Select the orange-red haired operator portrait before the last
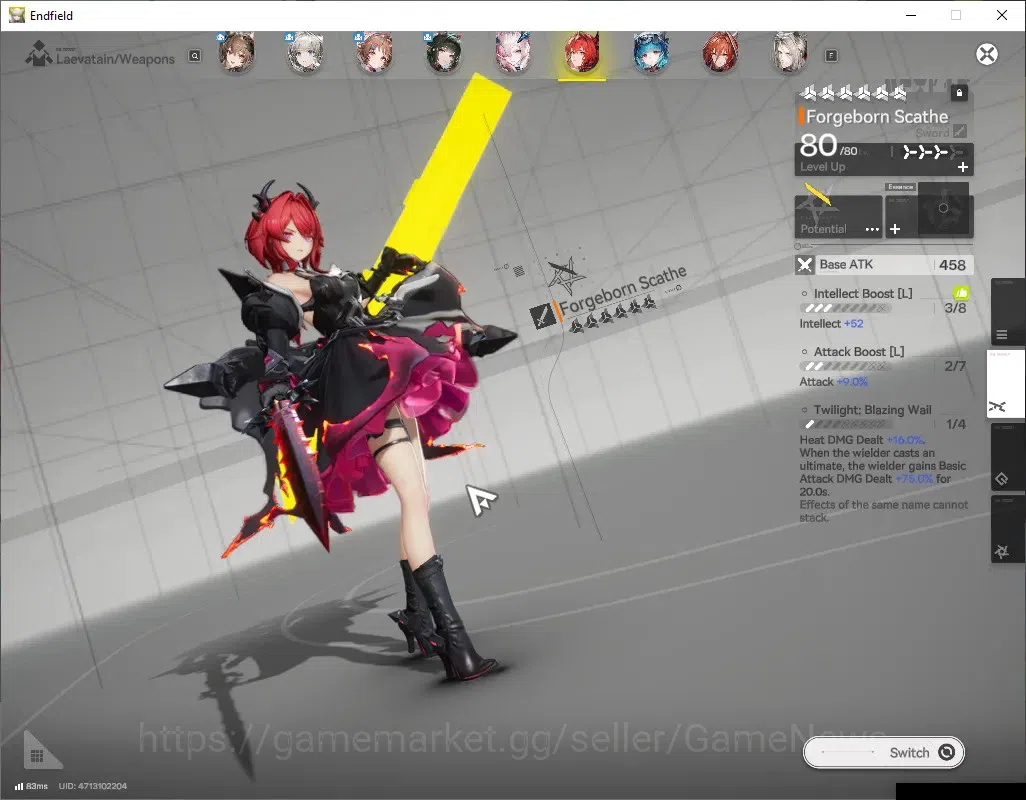The image size is (1026, 800). [720, 52]
